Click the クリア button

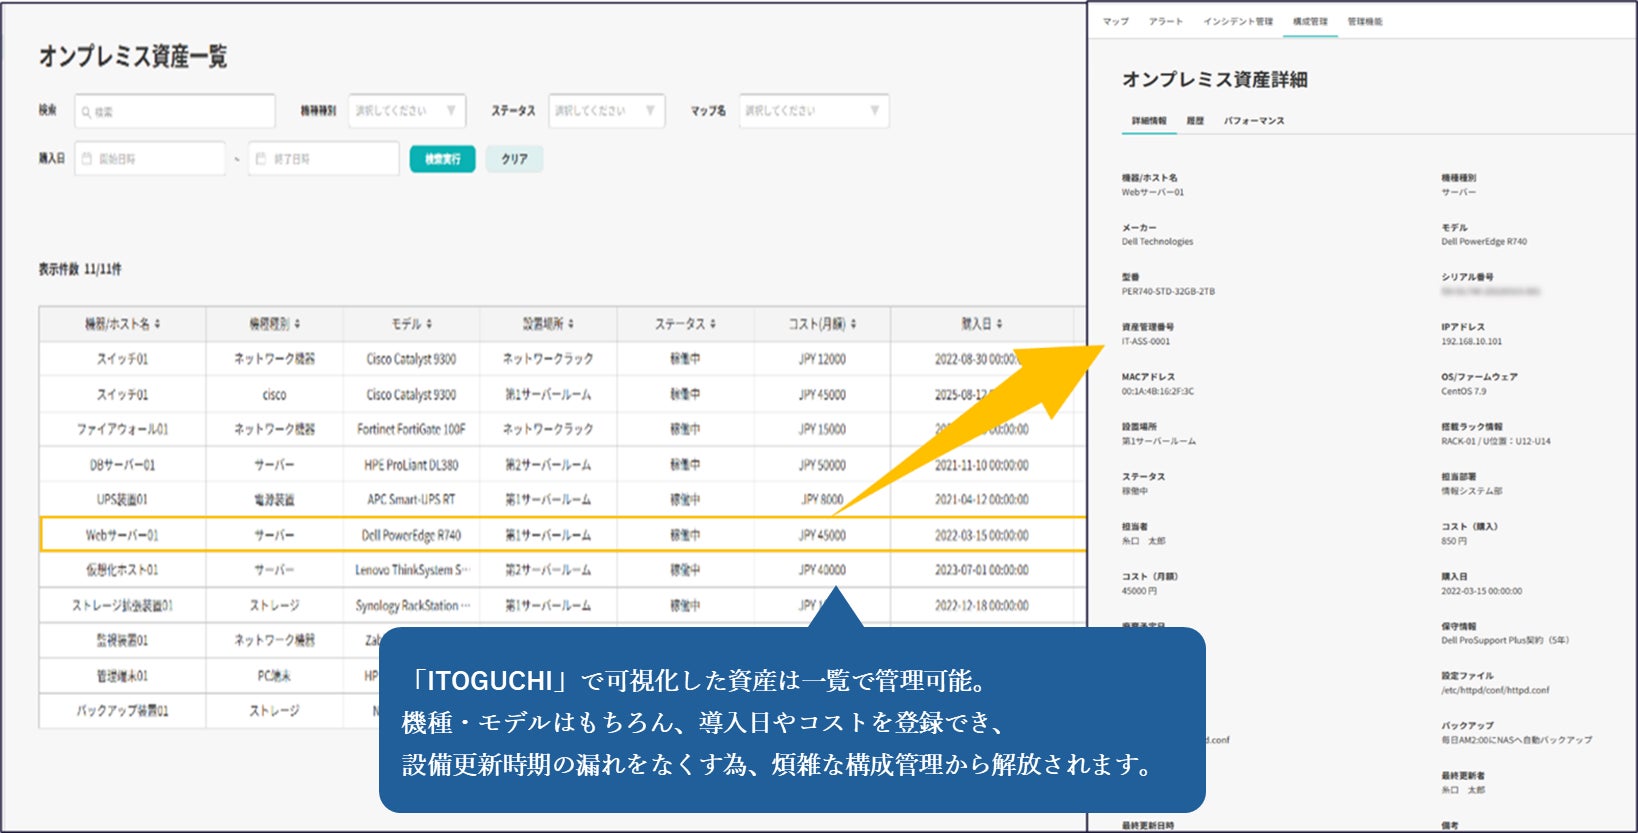tap(514, 159)
